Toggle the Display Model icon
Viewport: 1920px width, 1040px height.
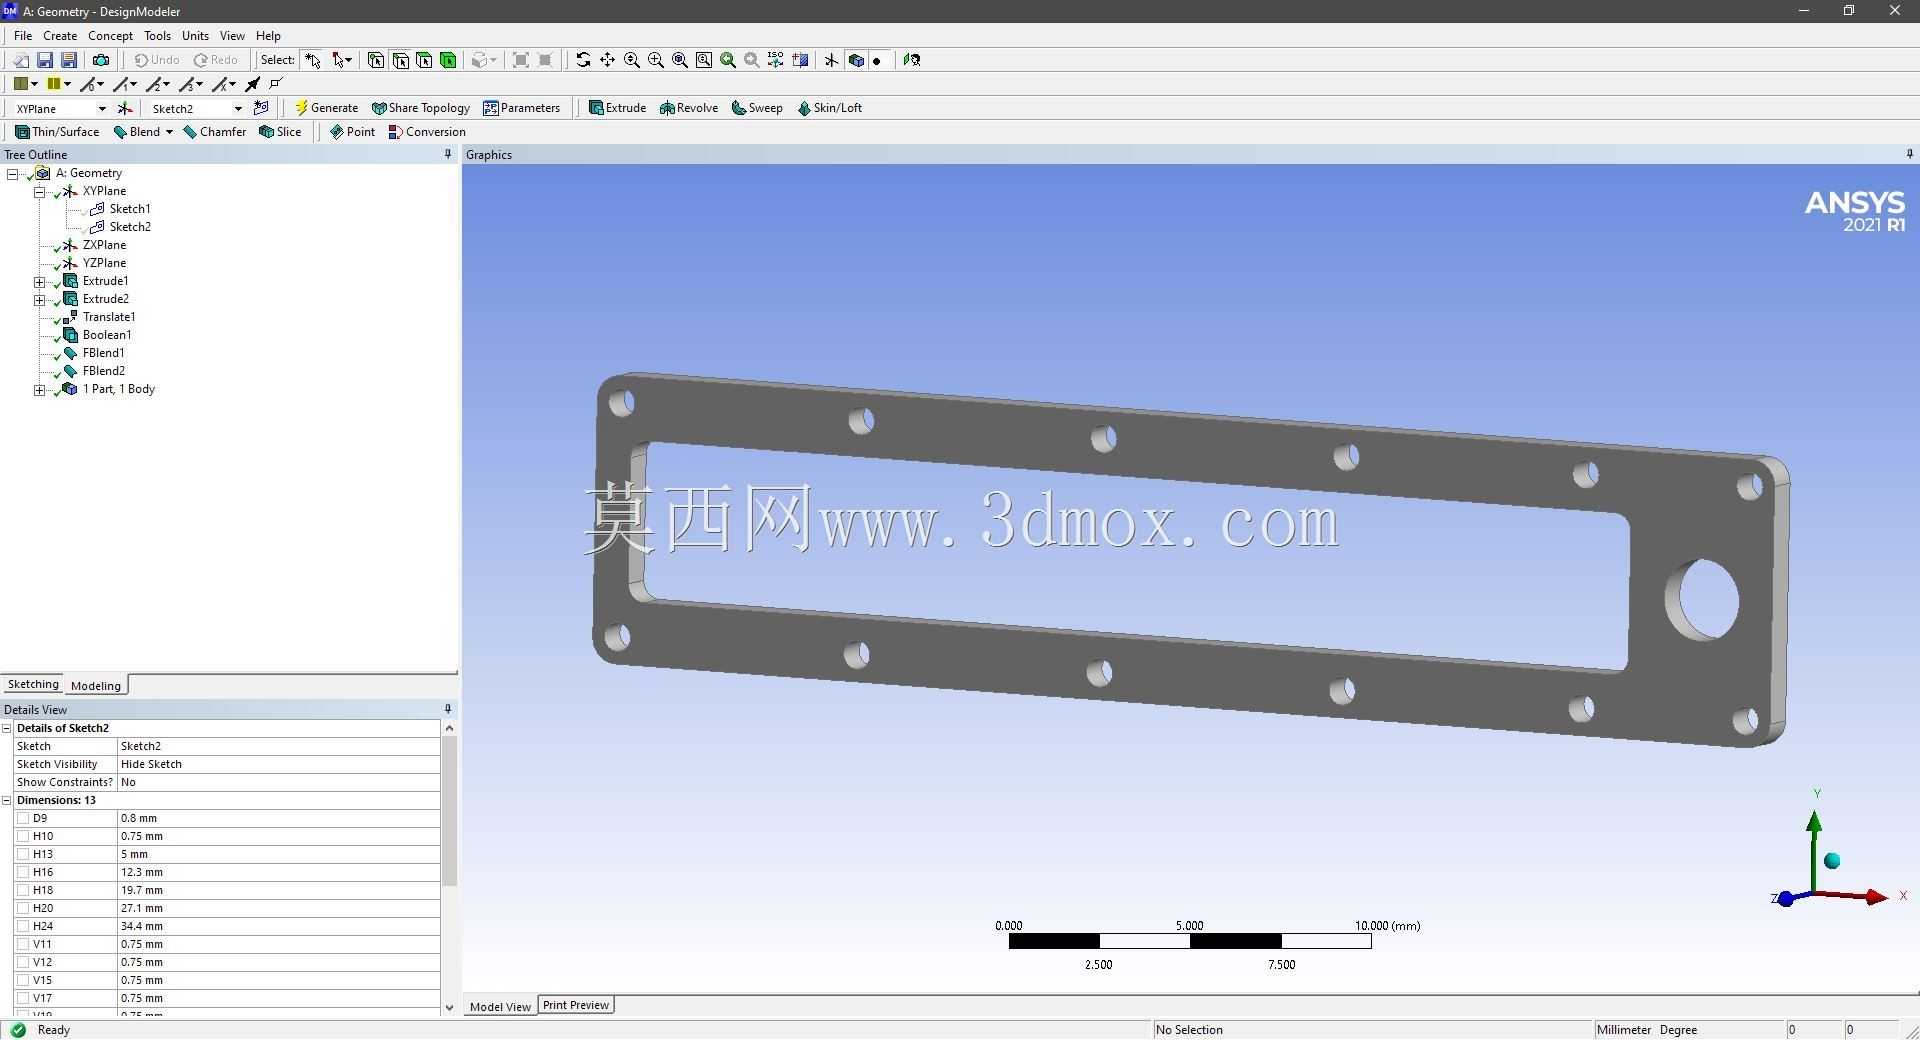coord(856,60)
